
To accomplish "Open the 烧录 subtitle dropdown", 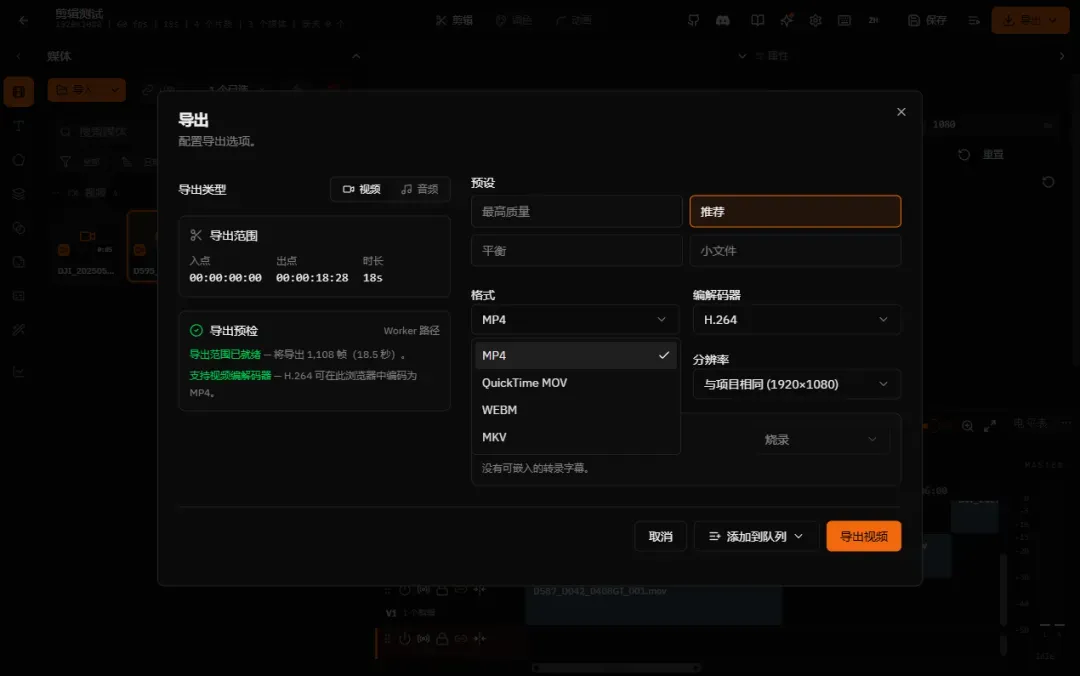I will [819, 440].
